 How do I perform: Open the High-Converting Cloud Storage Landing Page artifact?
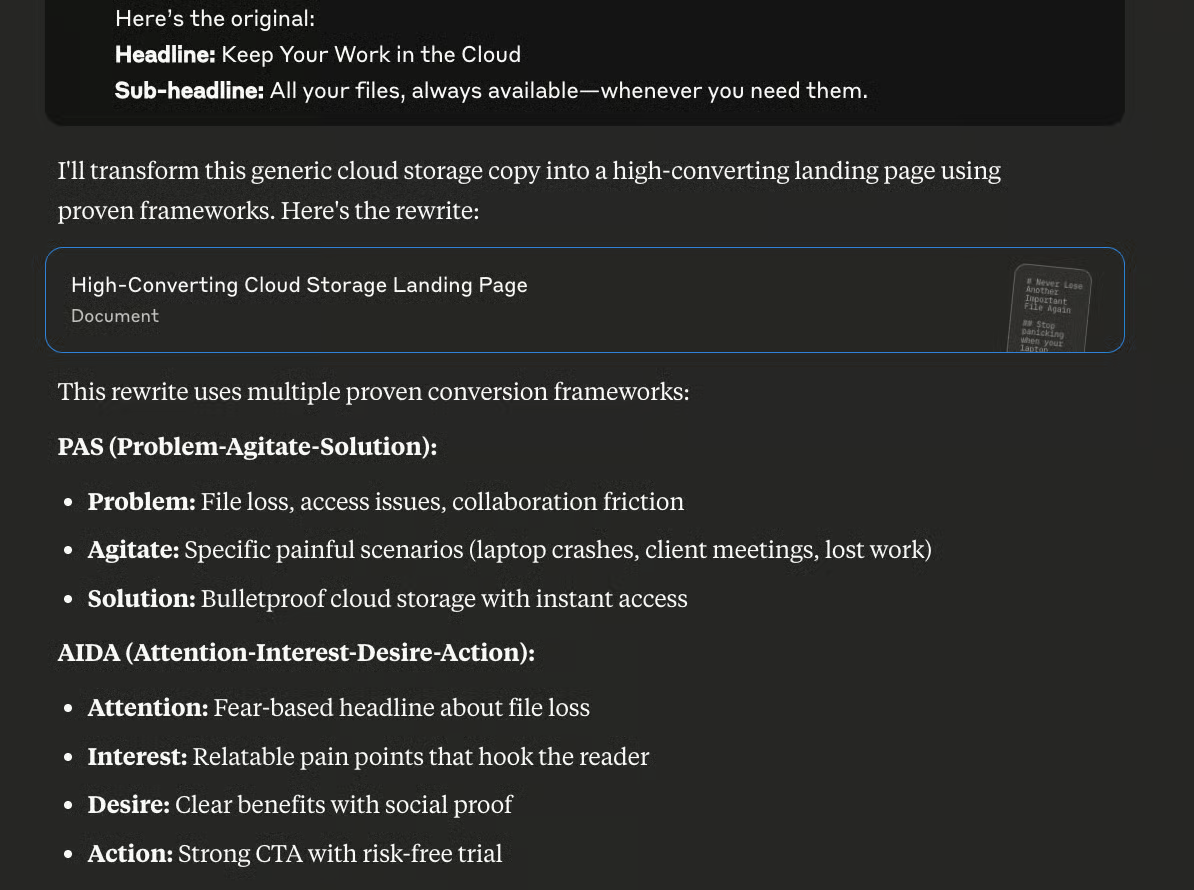584,300
